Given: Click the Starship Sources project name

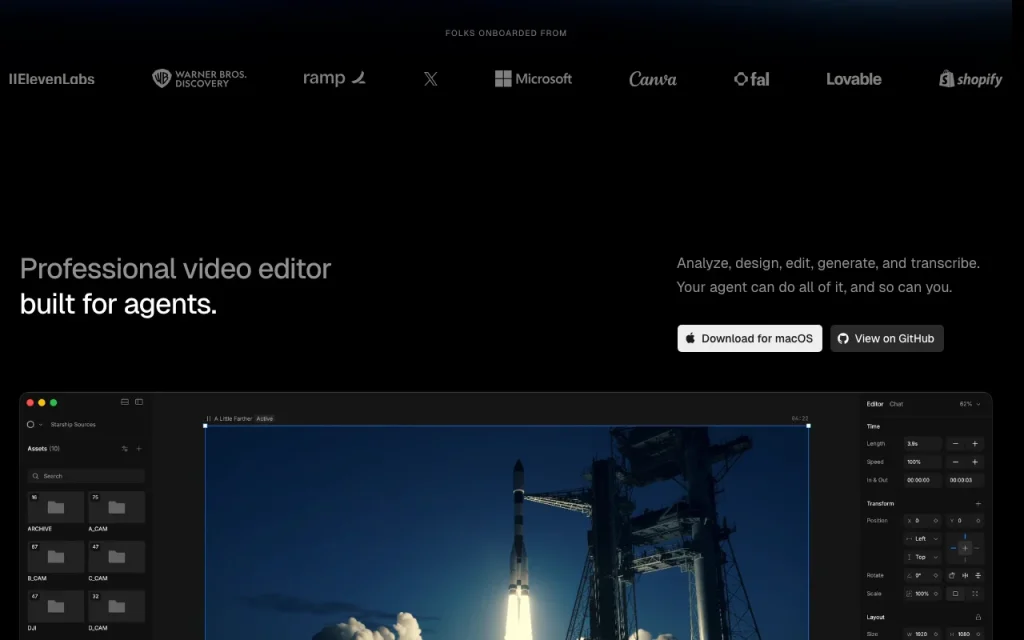Looking at the screenshot, I should 73,424.
